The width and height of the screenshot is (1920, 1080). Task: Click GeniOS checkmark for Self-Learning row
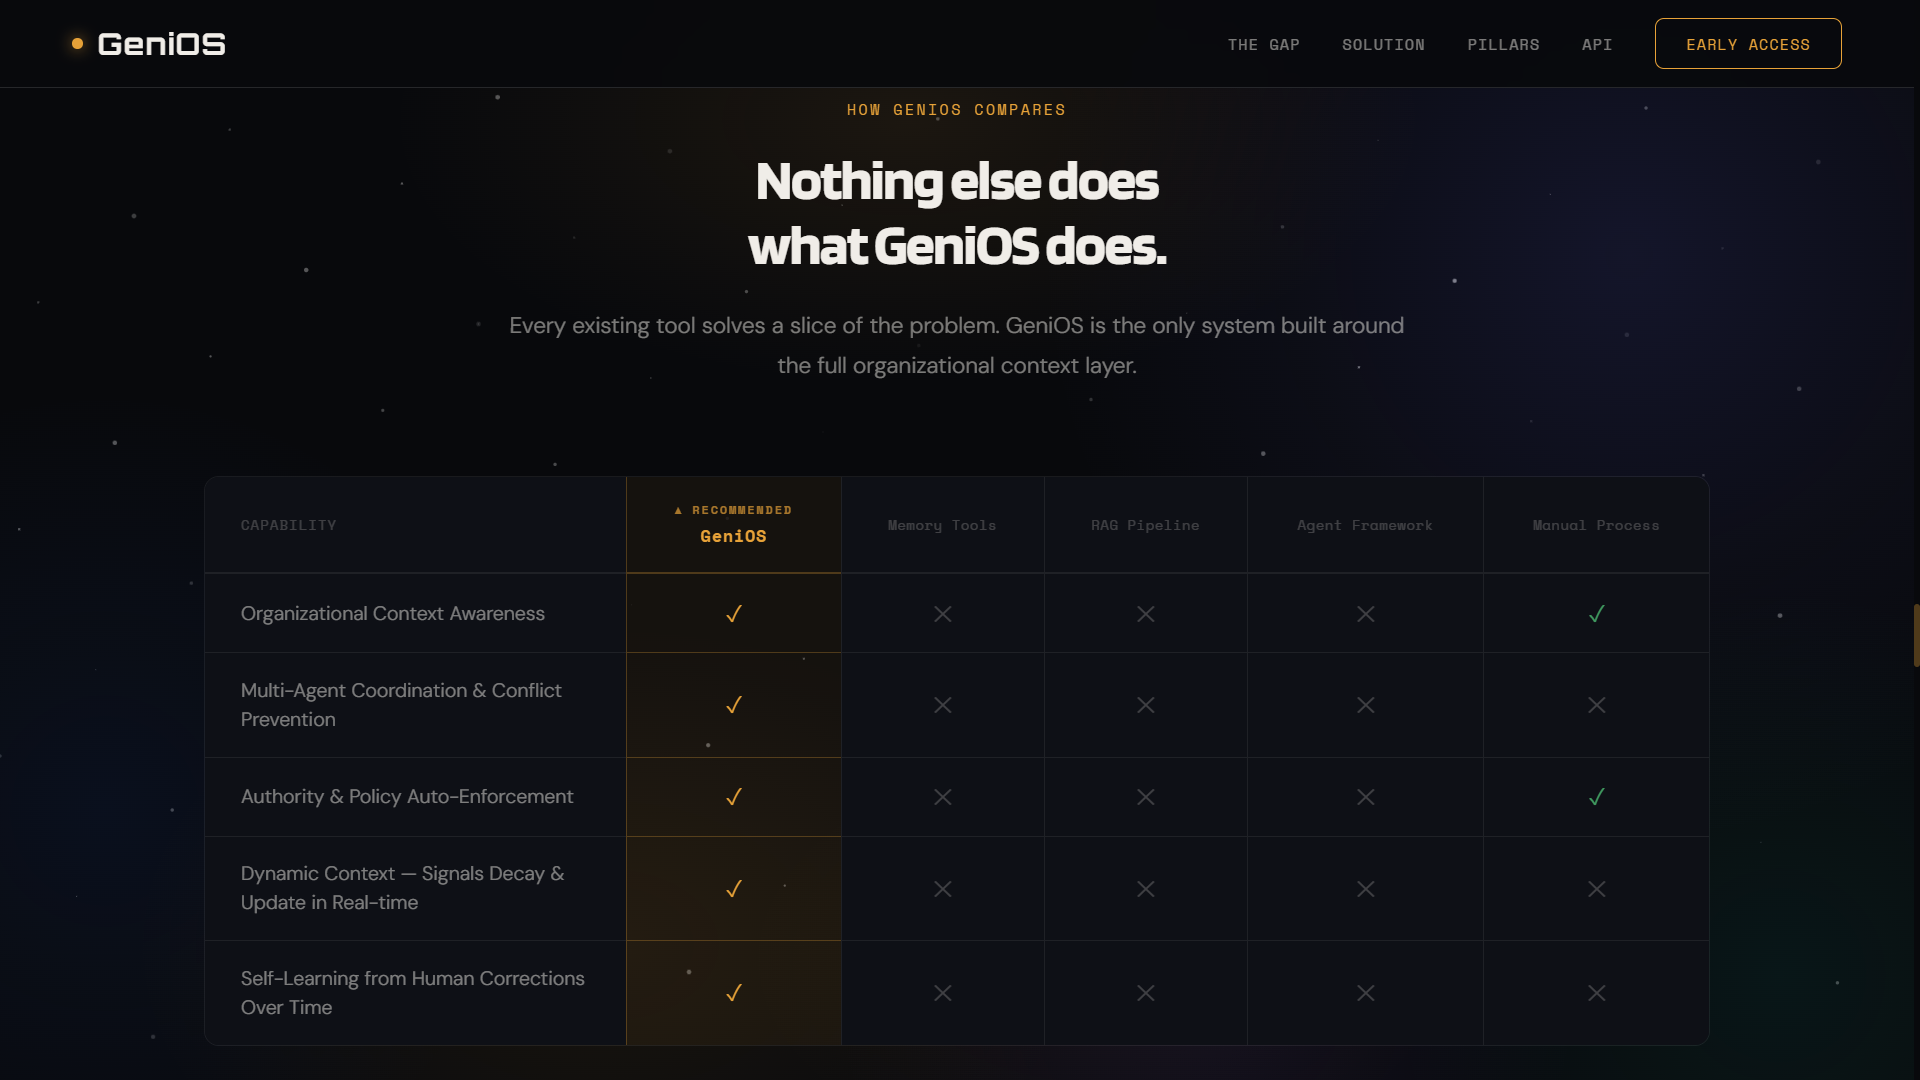pos(733,993)
